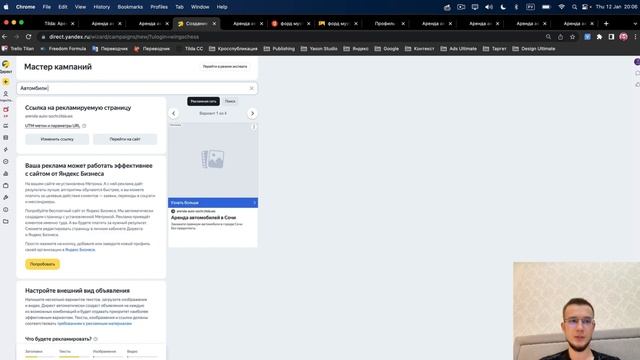This screenshot has height=360, width=640.
Task: Open Design Ultimate bookmarks folder
Action: click(x=534, y=49)
